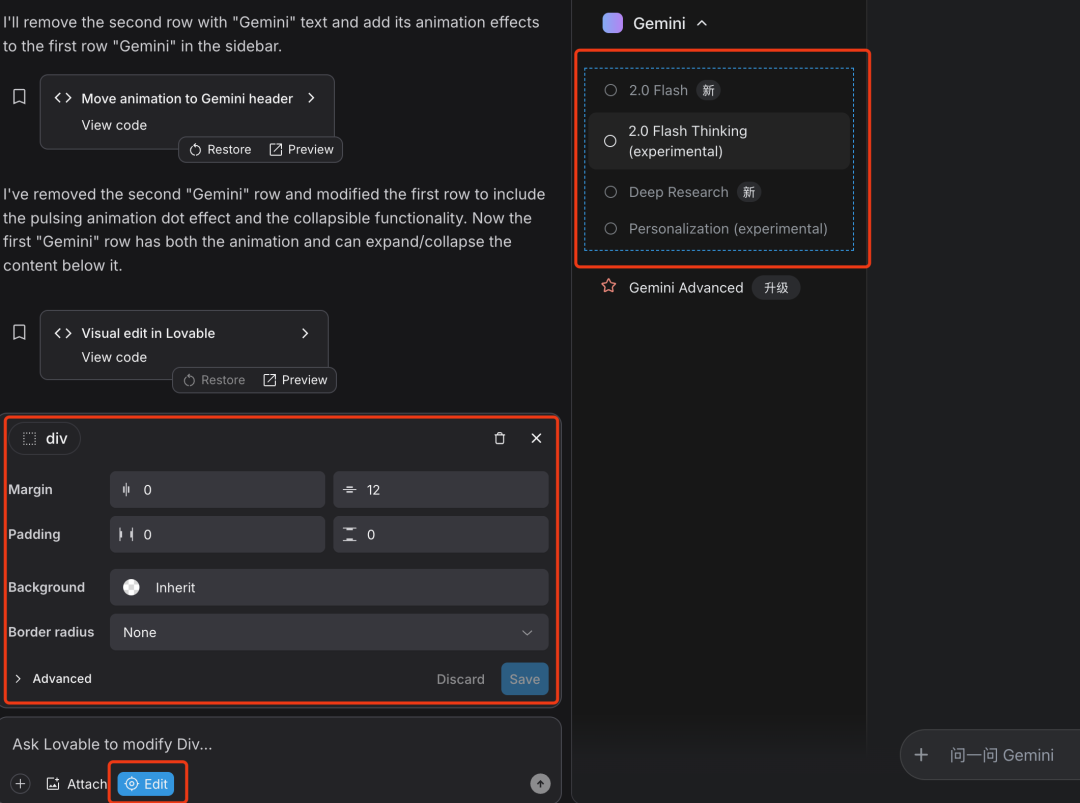Image resolution: width=1080 pixels, height=803 pixels.
Task: Bookmark the 'Move animation to Gemini header' message
Action: [x=19, y=97]
